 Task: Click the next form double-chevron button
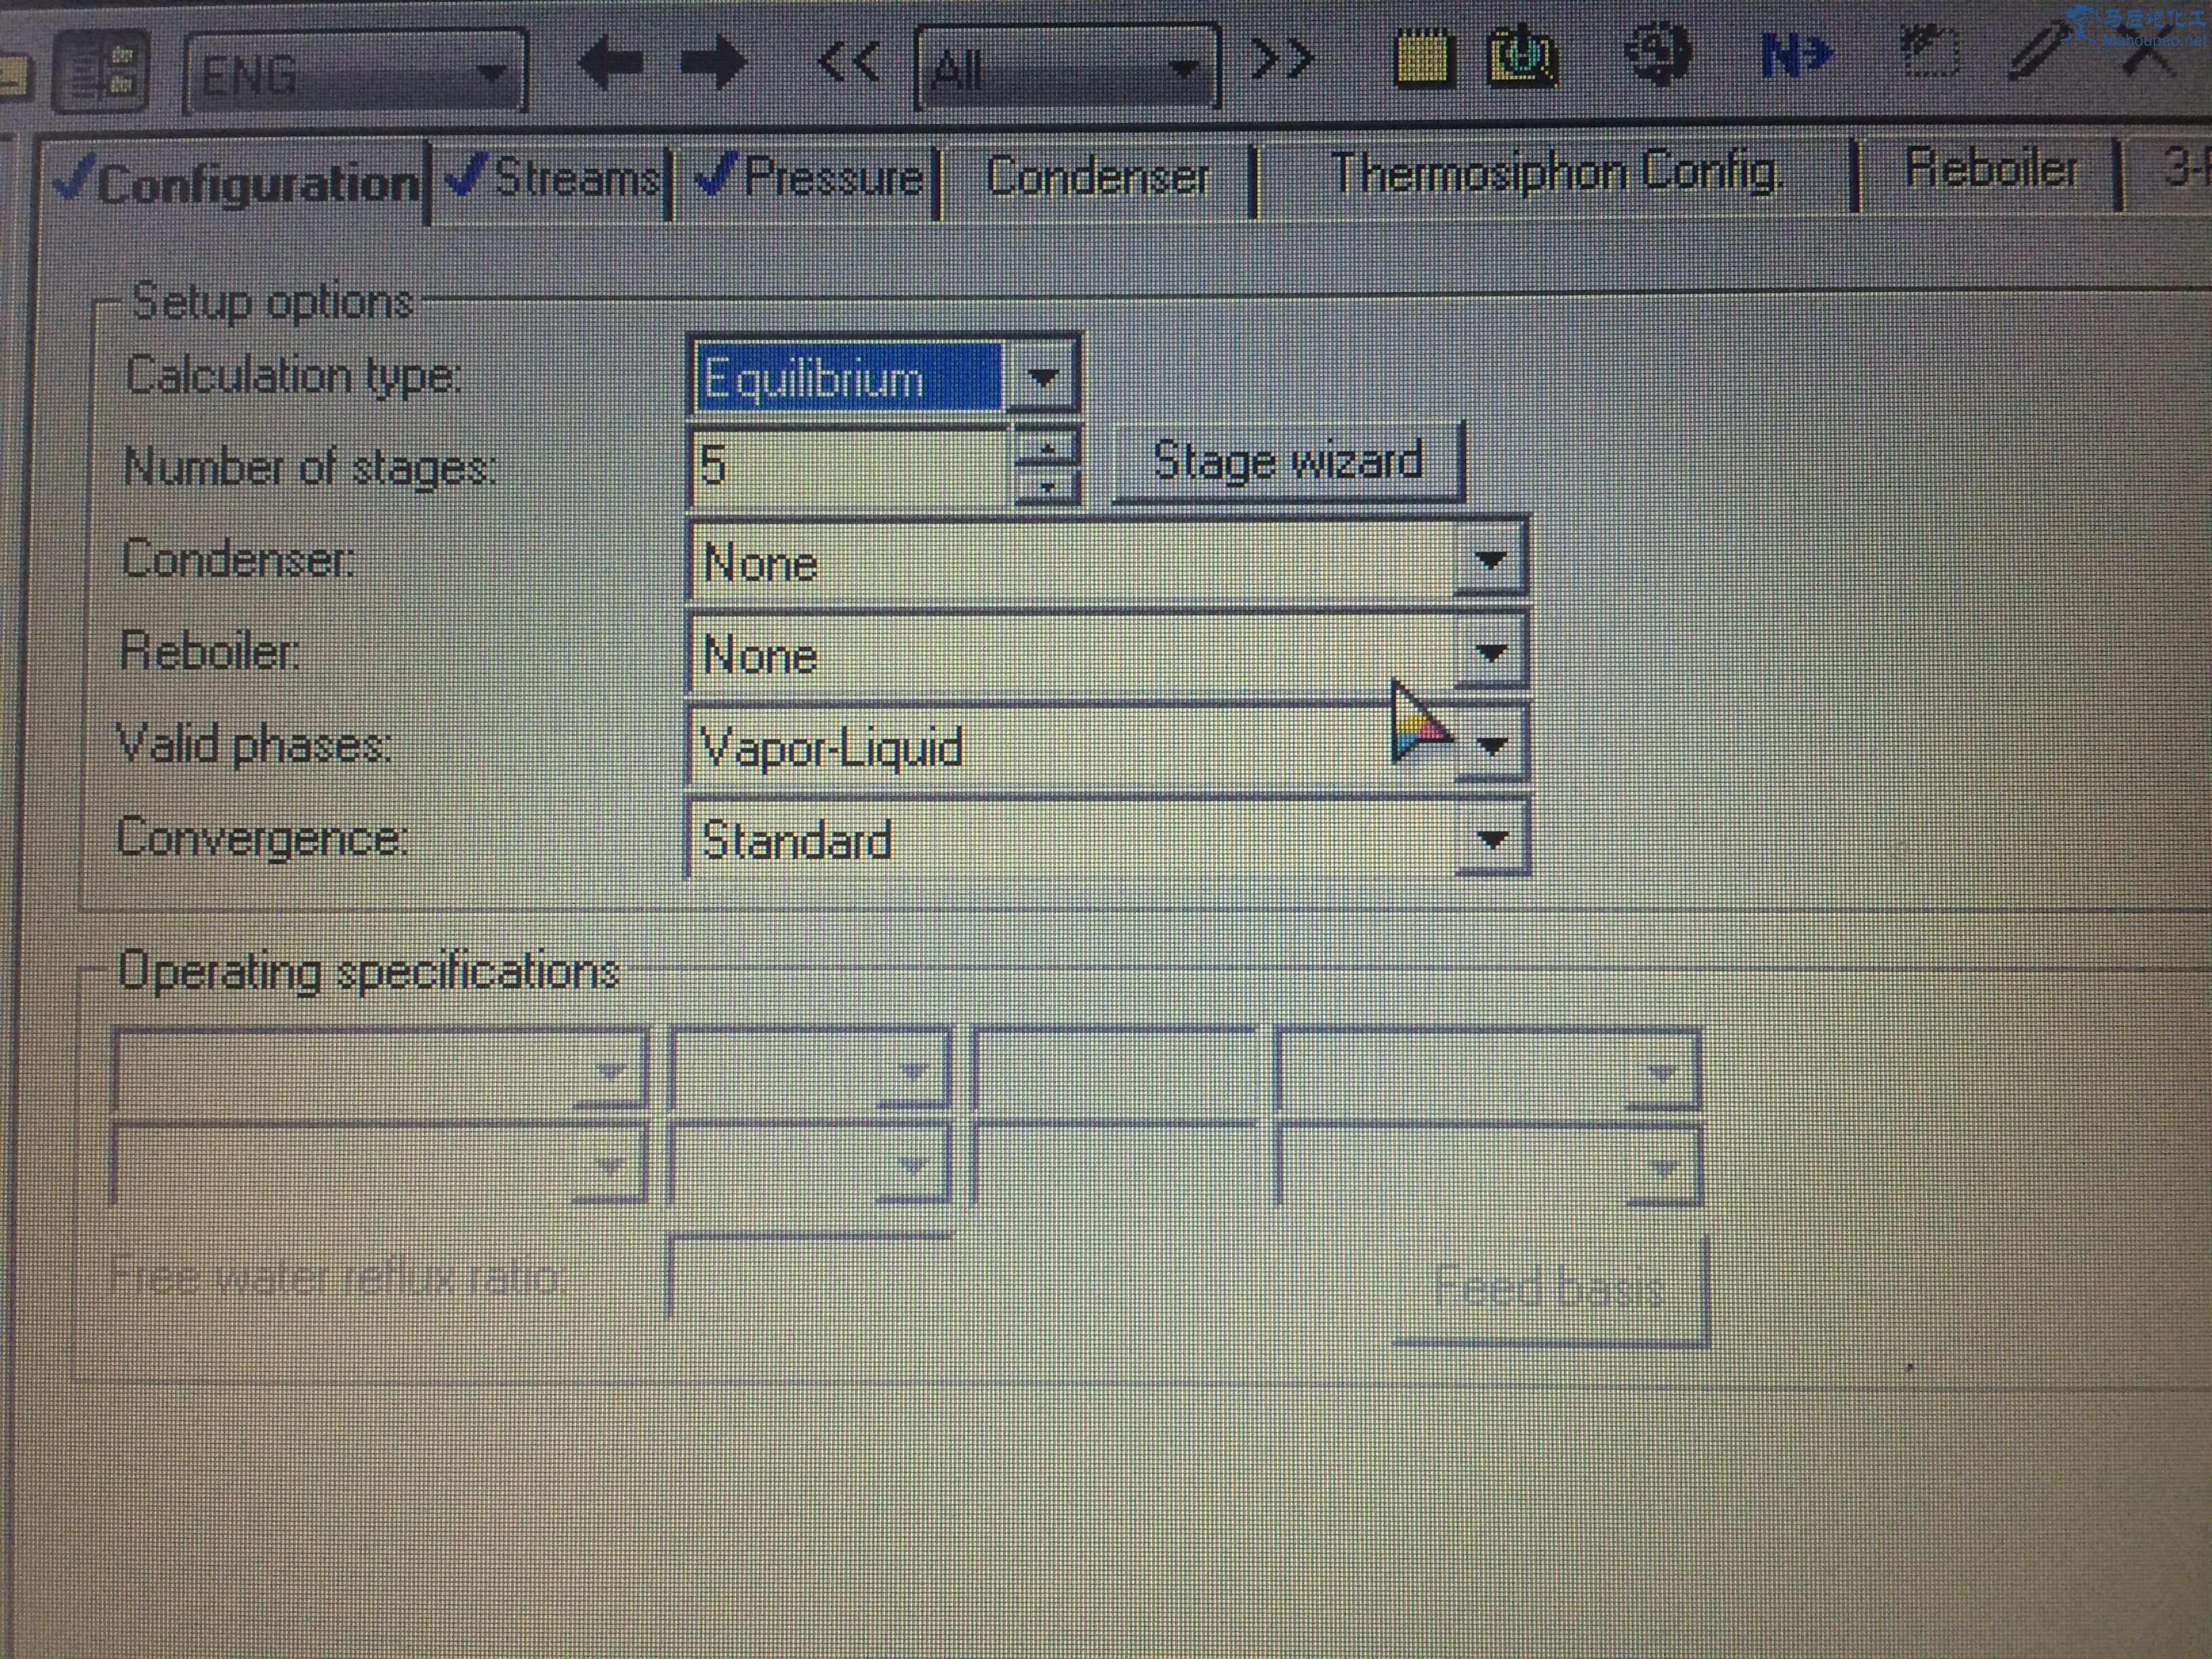(1282, 59)
